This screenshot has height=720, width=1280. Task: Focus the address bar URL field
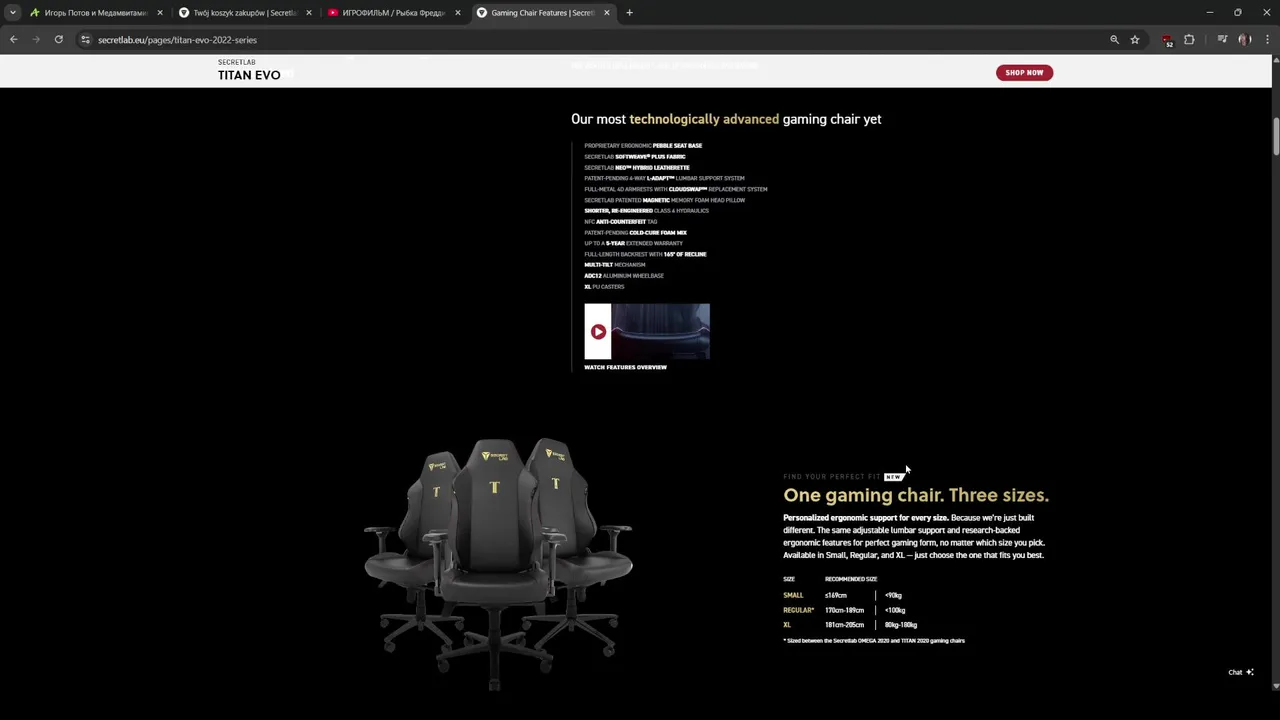pyautogui.click(x=600, y=40)
